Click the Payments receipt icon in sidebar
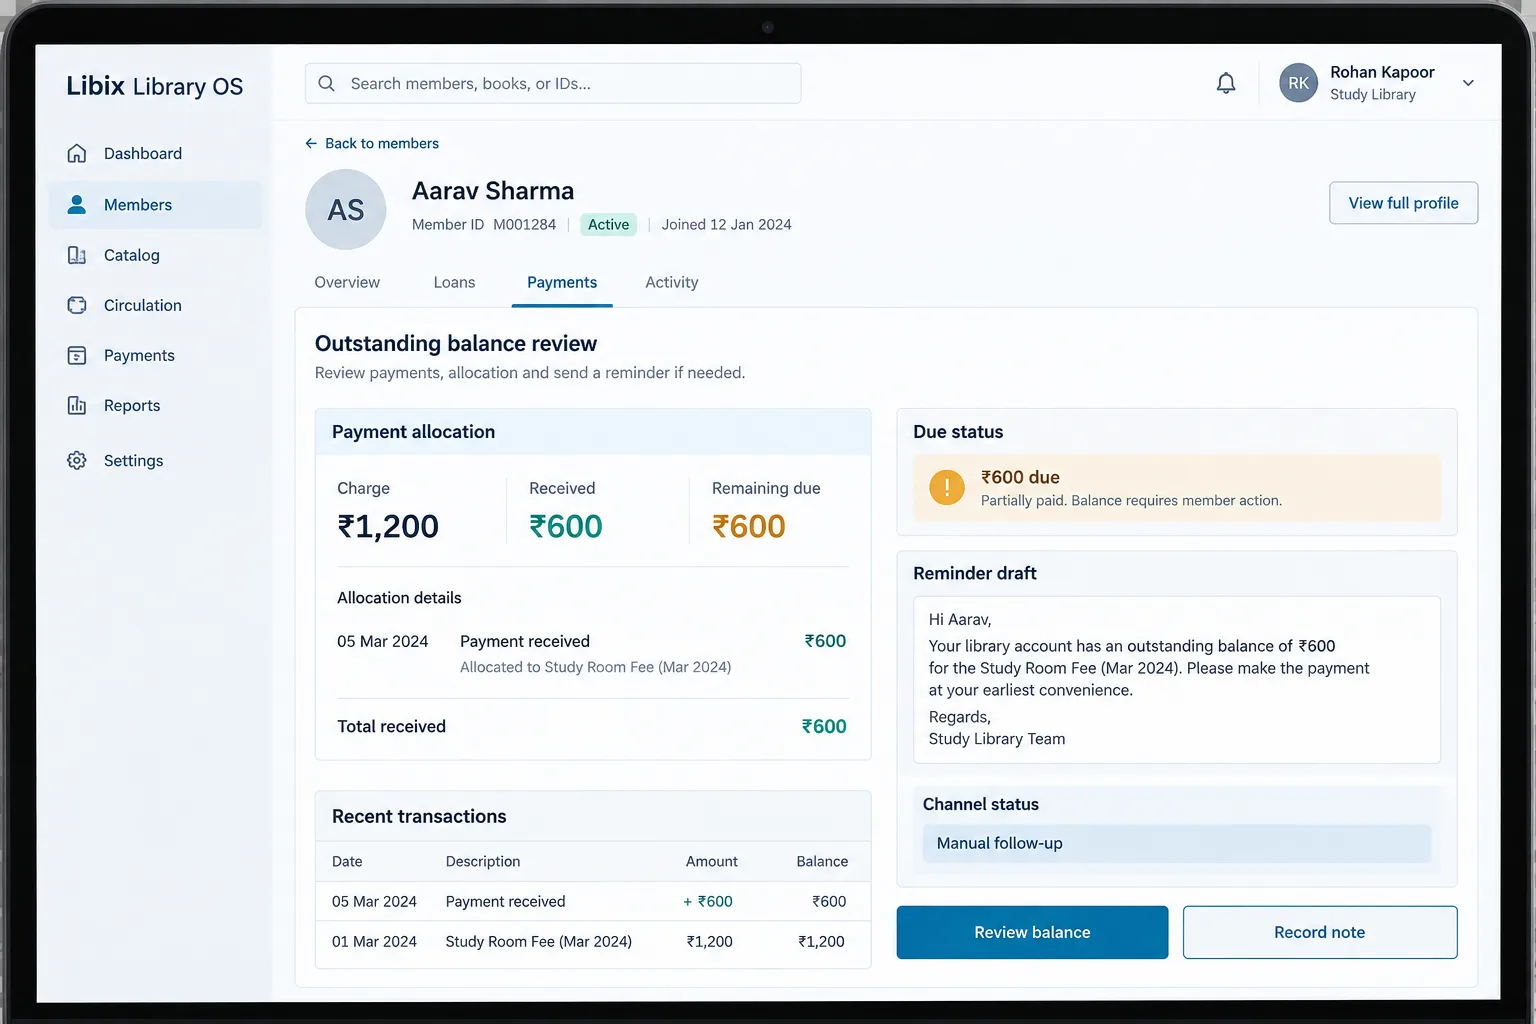Image resolution: width=1536 pixels, height=1024 pixels. [x=77, y=355]
